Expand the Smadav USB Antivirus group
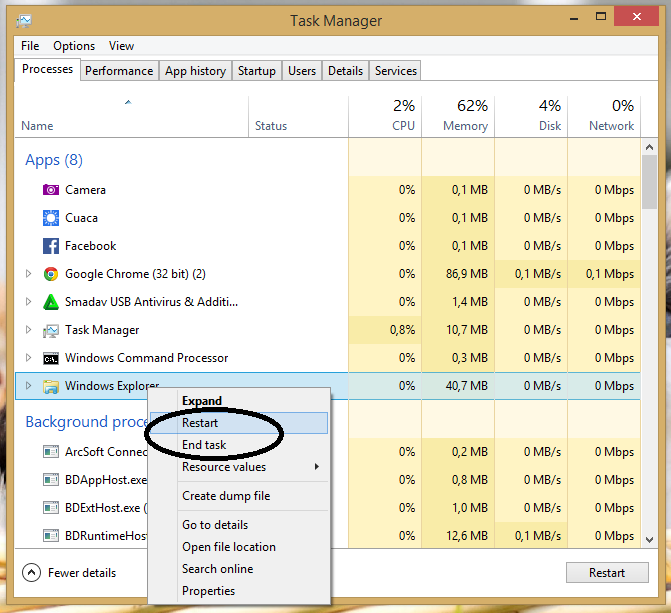 [28, 301]
